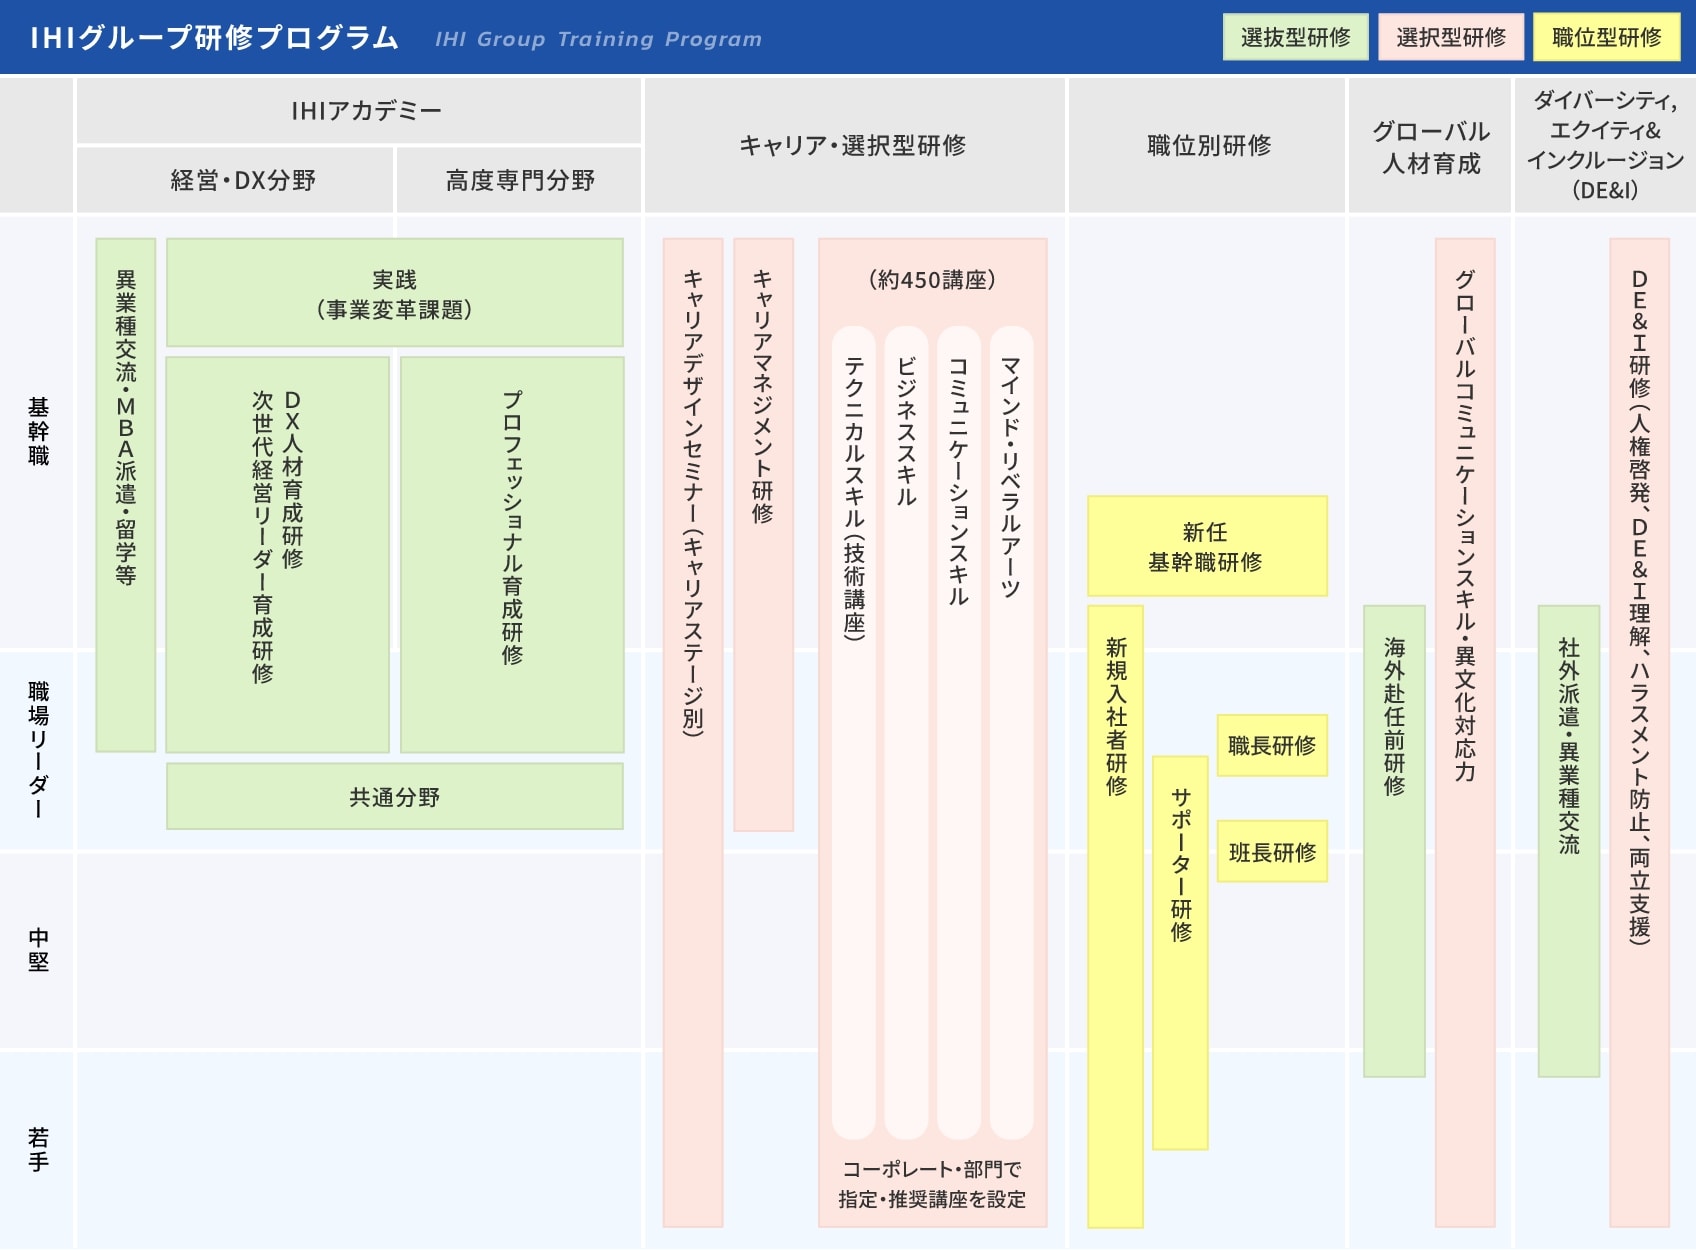Click the 選抜型研修 legend label

(x=1295, y=37)
